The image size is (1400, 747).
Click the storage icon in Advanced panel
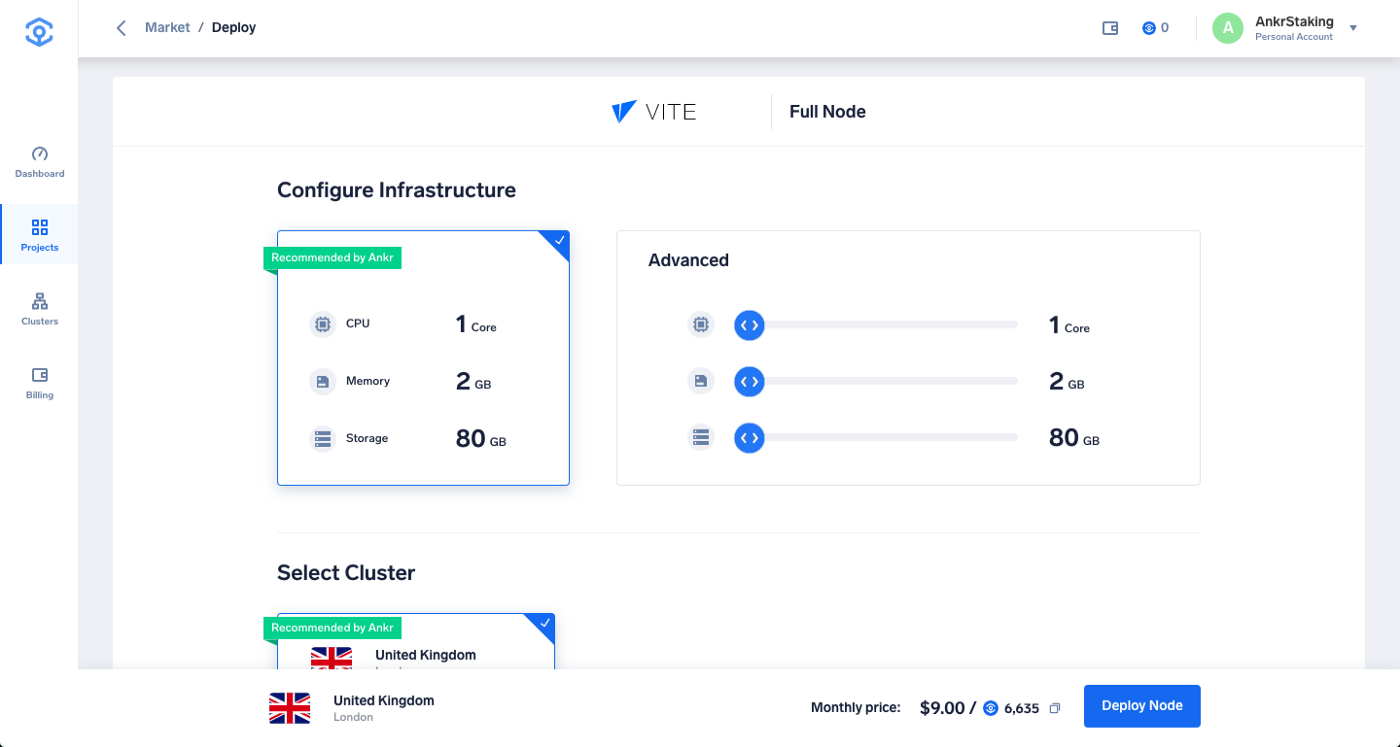[701, 437]
